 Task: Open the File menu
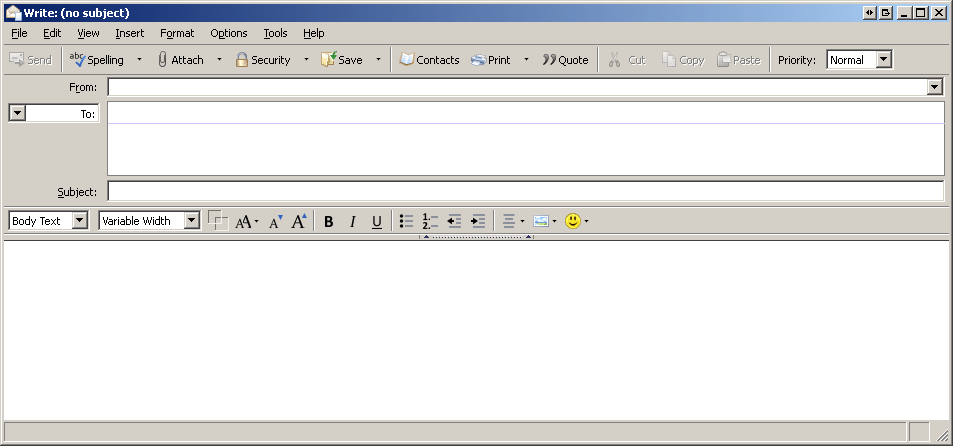(x=19, y=33)
